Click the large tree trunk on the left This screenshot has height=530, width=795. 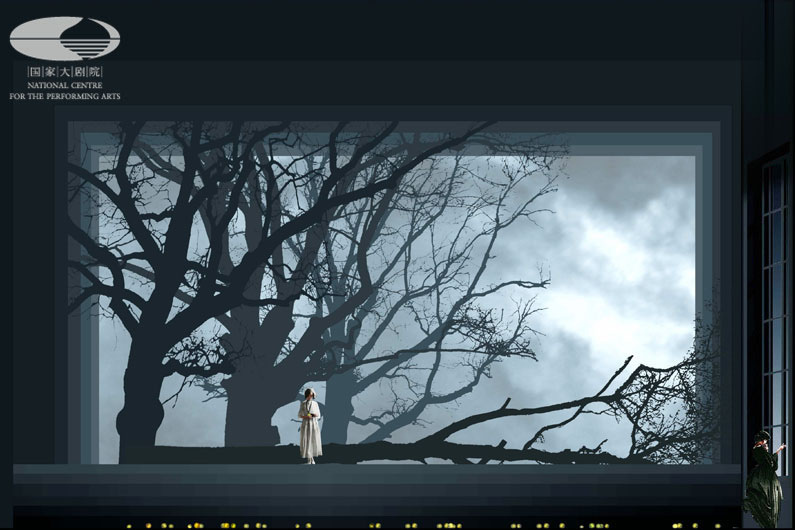click(140, 400)
